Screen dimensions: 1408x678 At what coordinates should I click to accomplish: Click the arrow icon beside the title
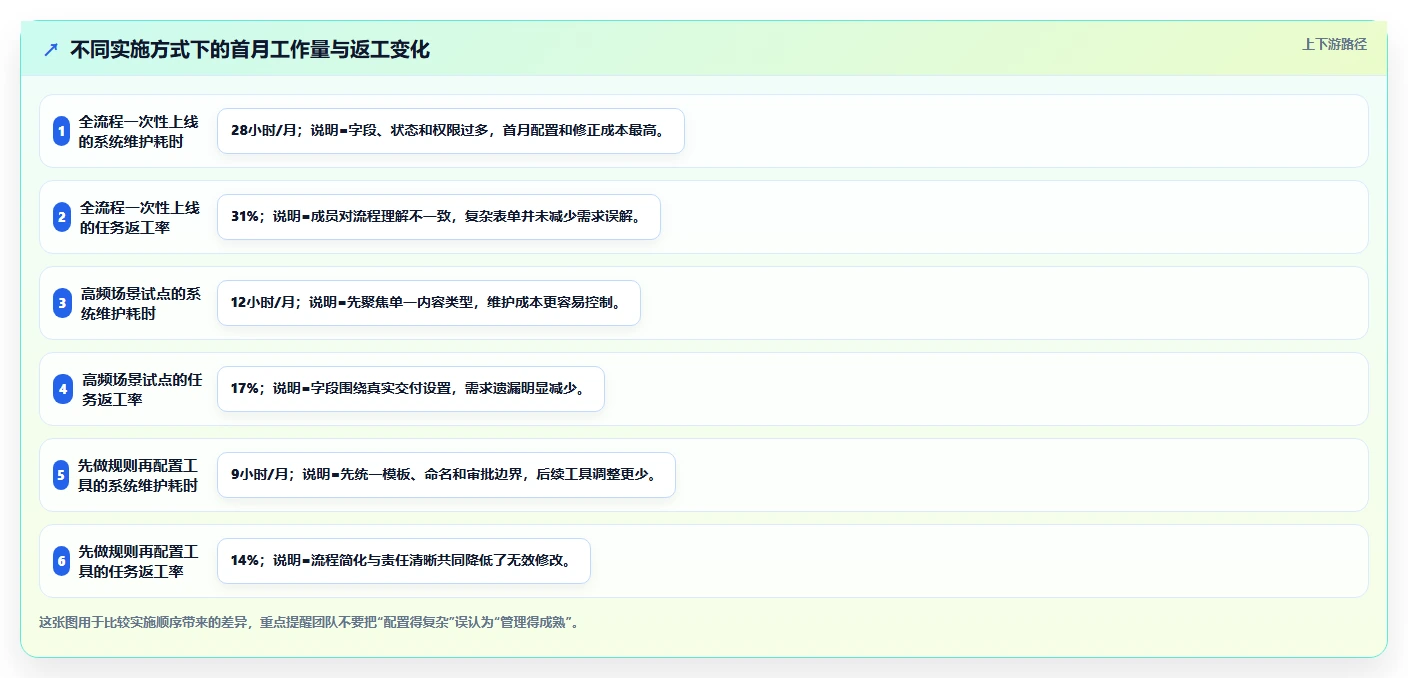click(51, 49)
